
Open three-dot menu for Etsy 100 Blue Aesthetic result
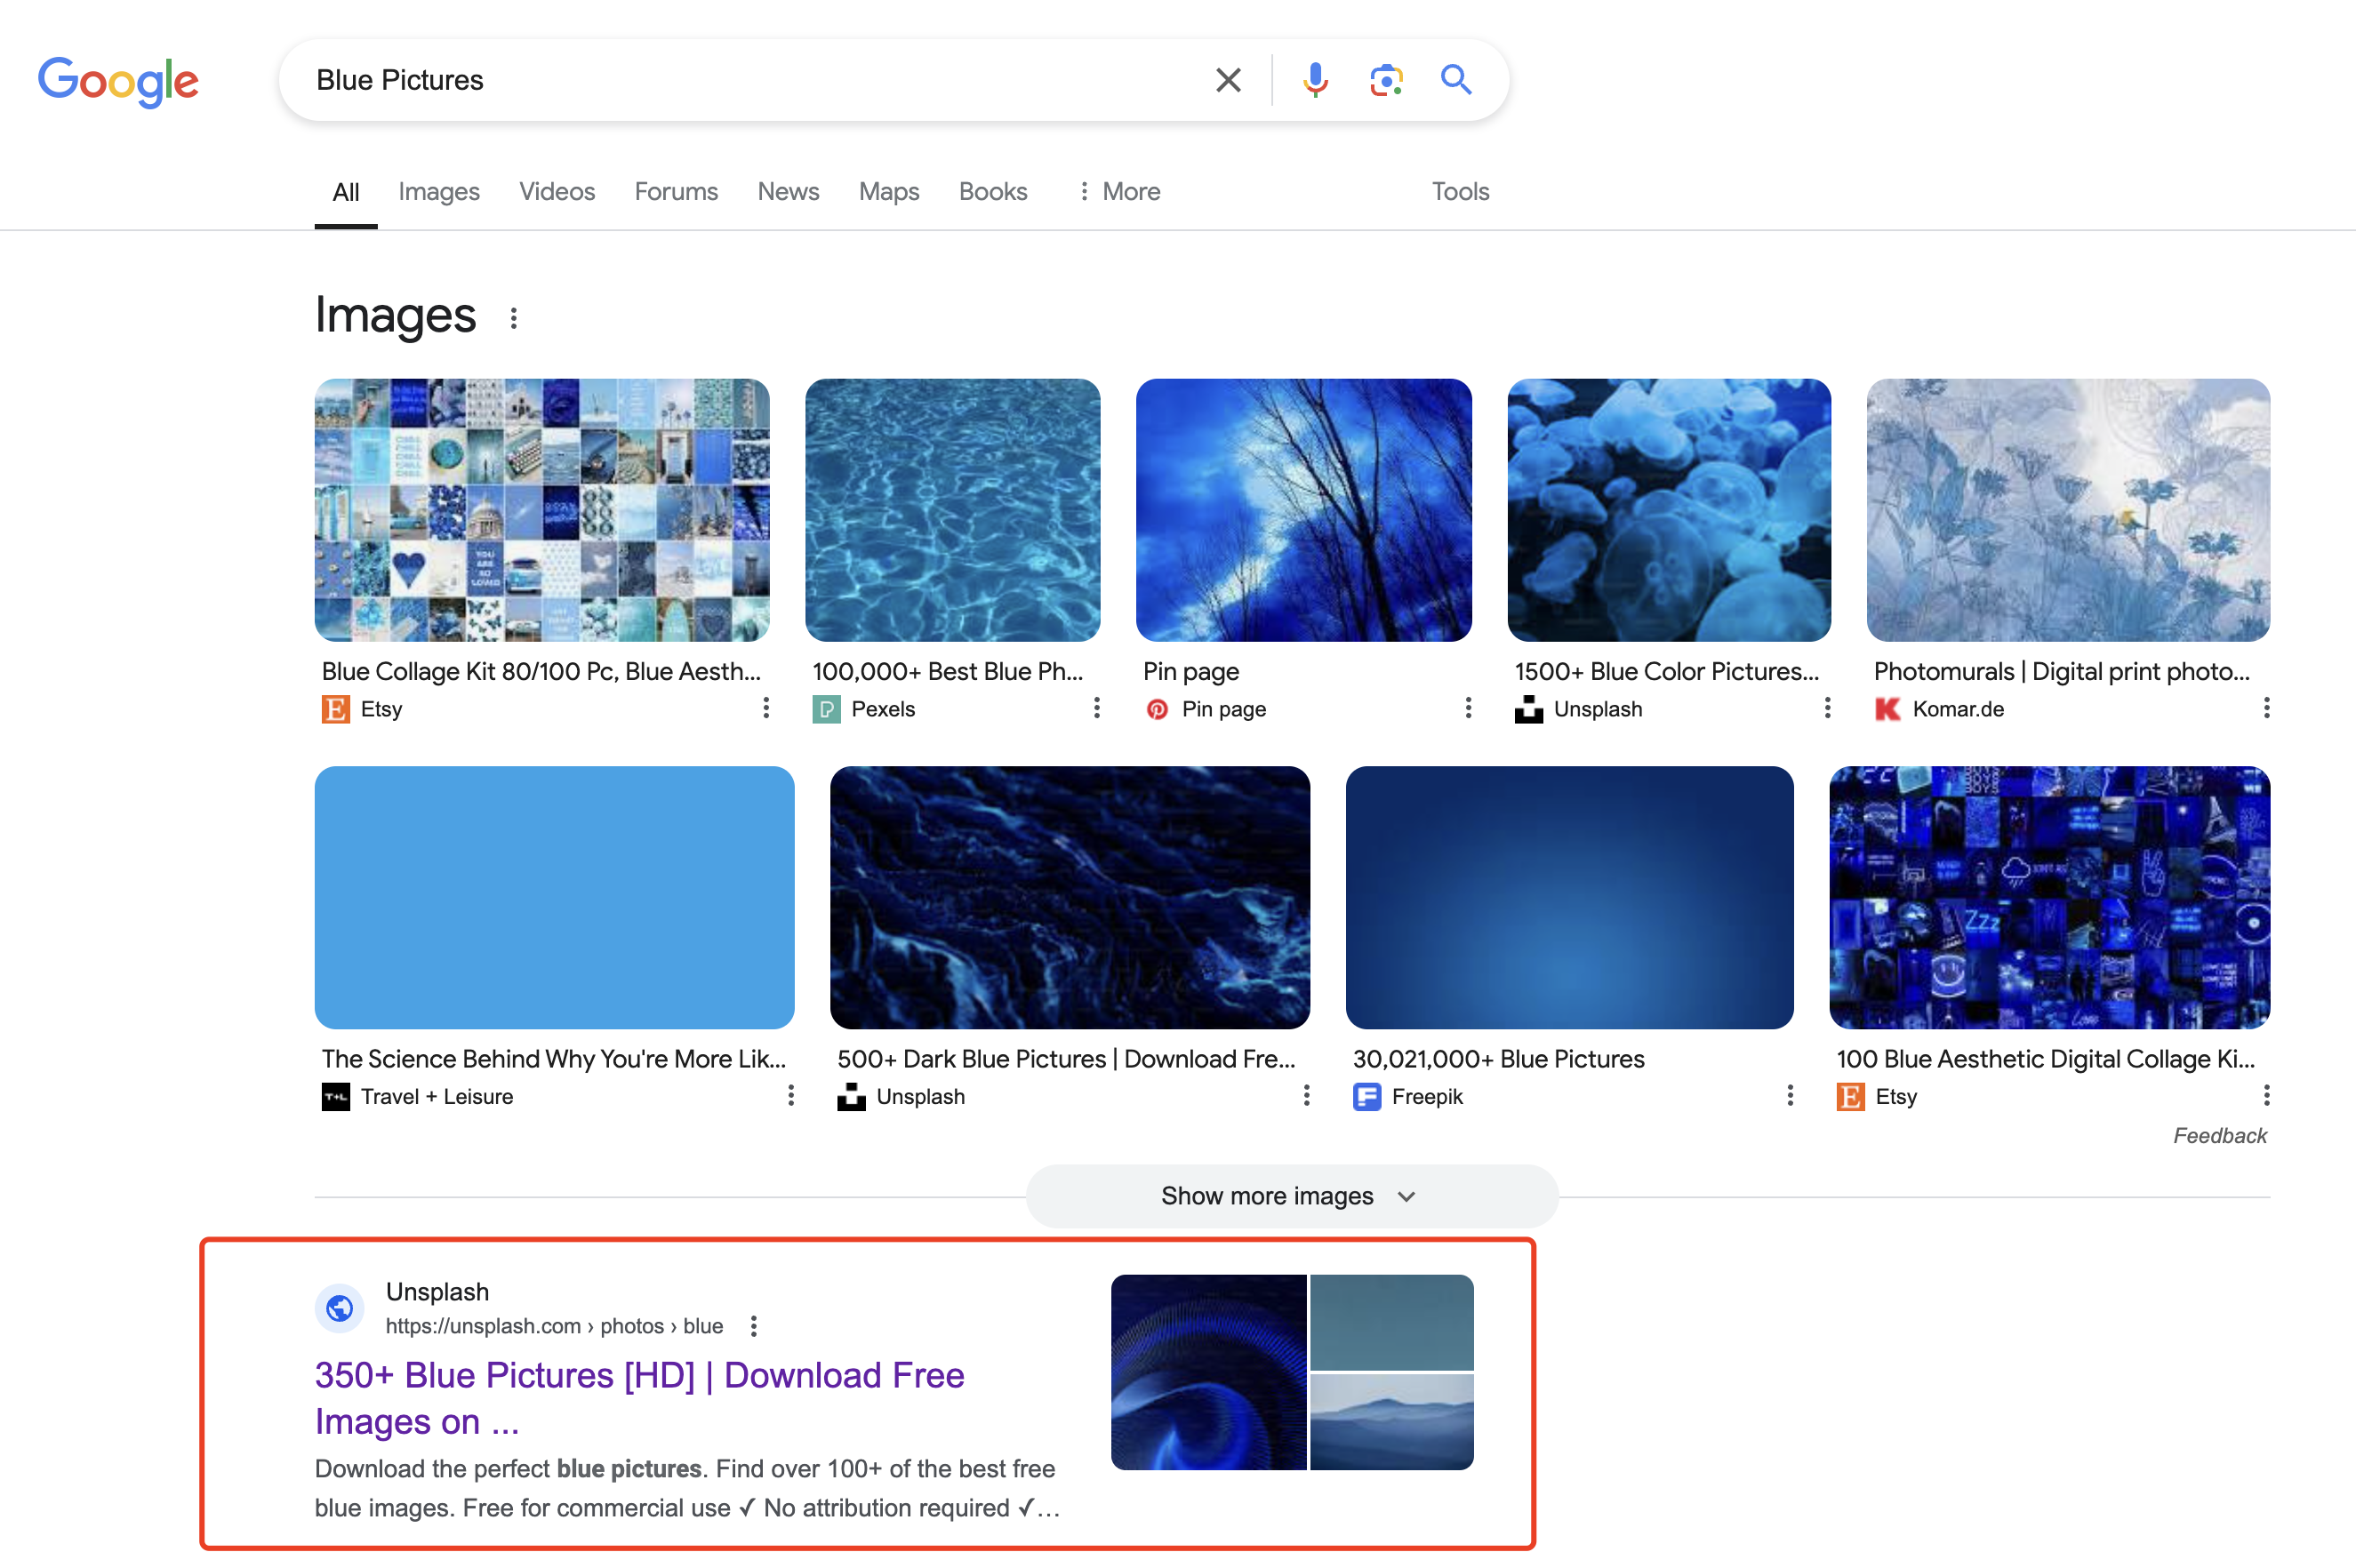tap(2266, 1096)
